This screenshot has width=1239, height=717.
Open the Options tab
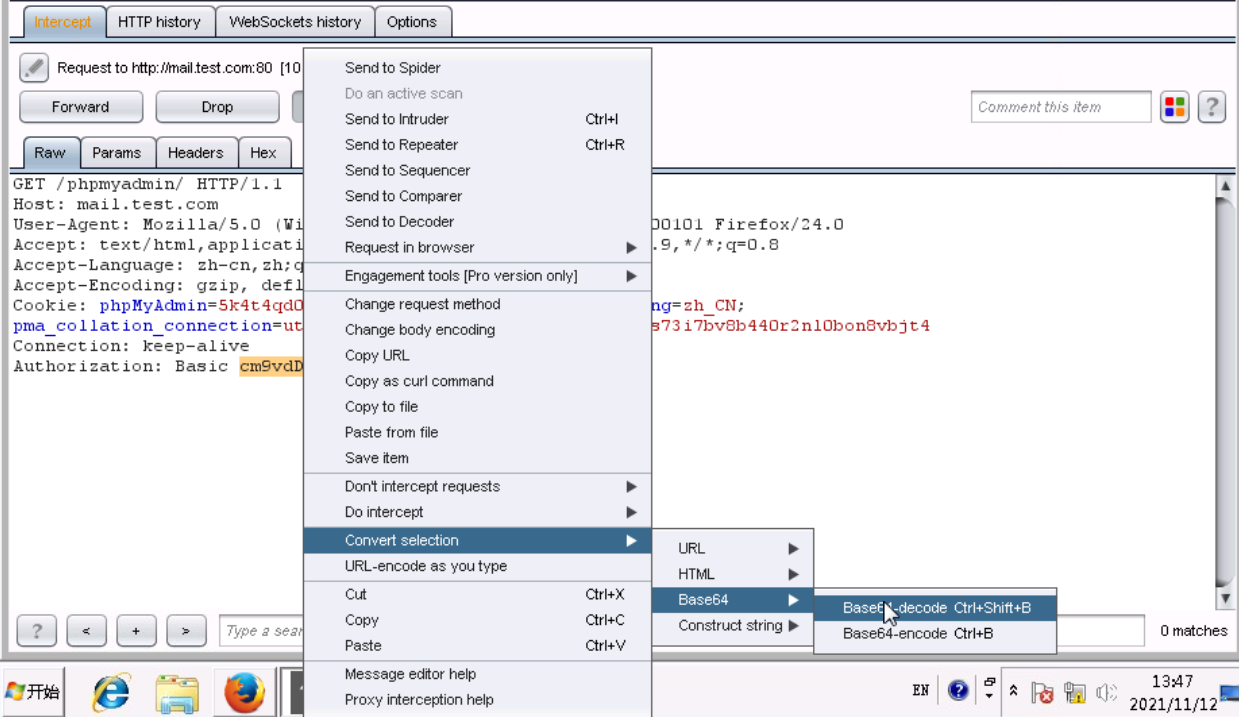pos(412,22)
